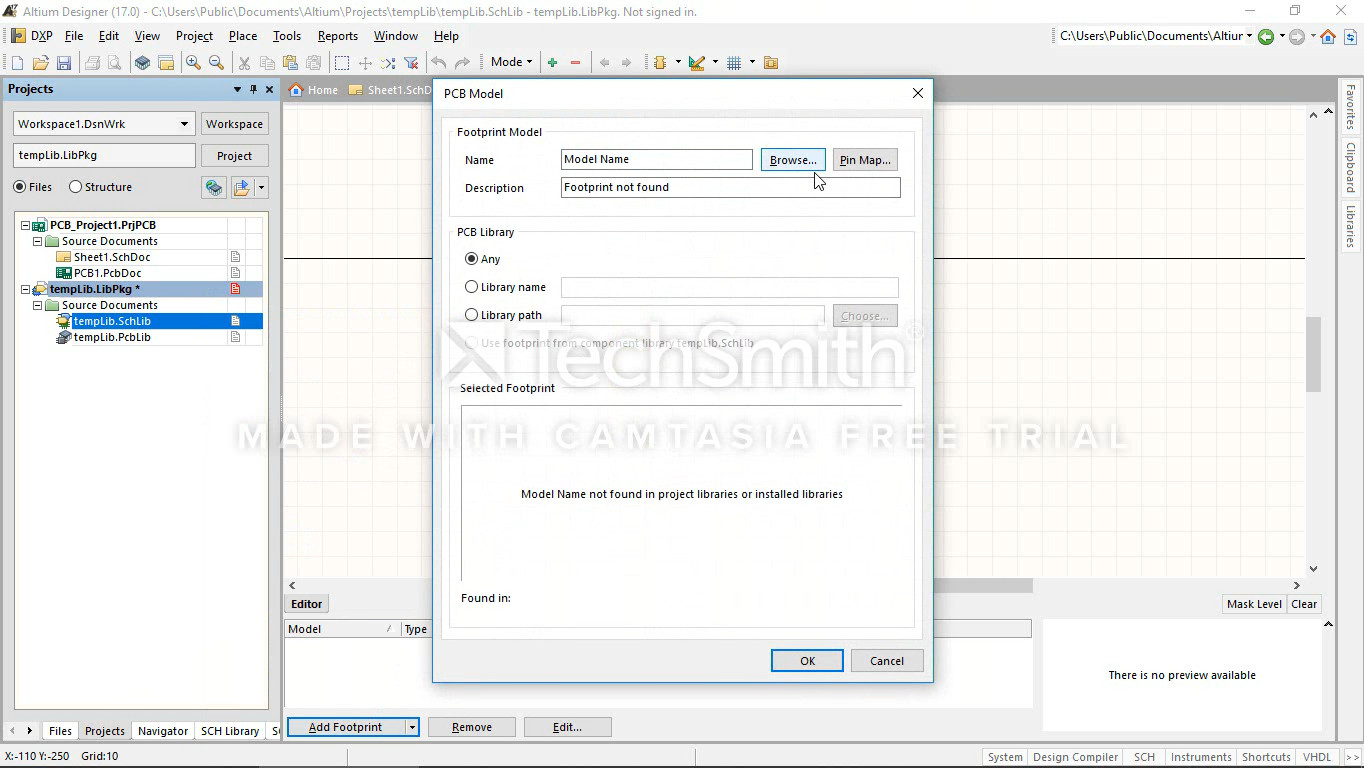Click the red minus toolbar icon
Screen dimensions: 1364x768
click(575, 63)
